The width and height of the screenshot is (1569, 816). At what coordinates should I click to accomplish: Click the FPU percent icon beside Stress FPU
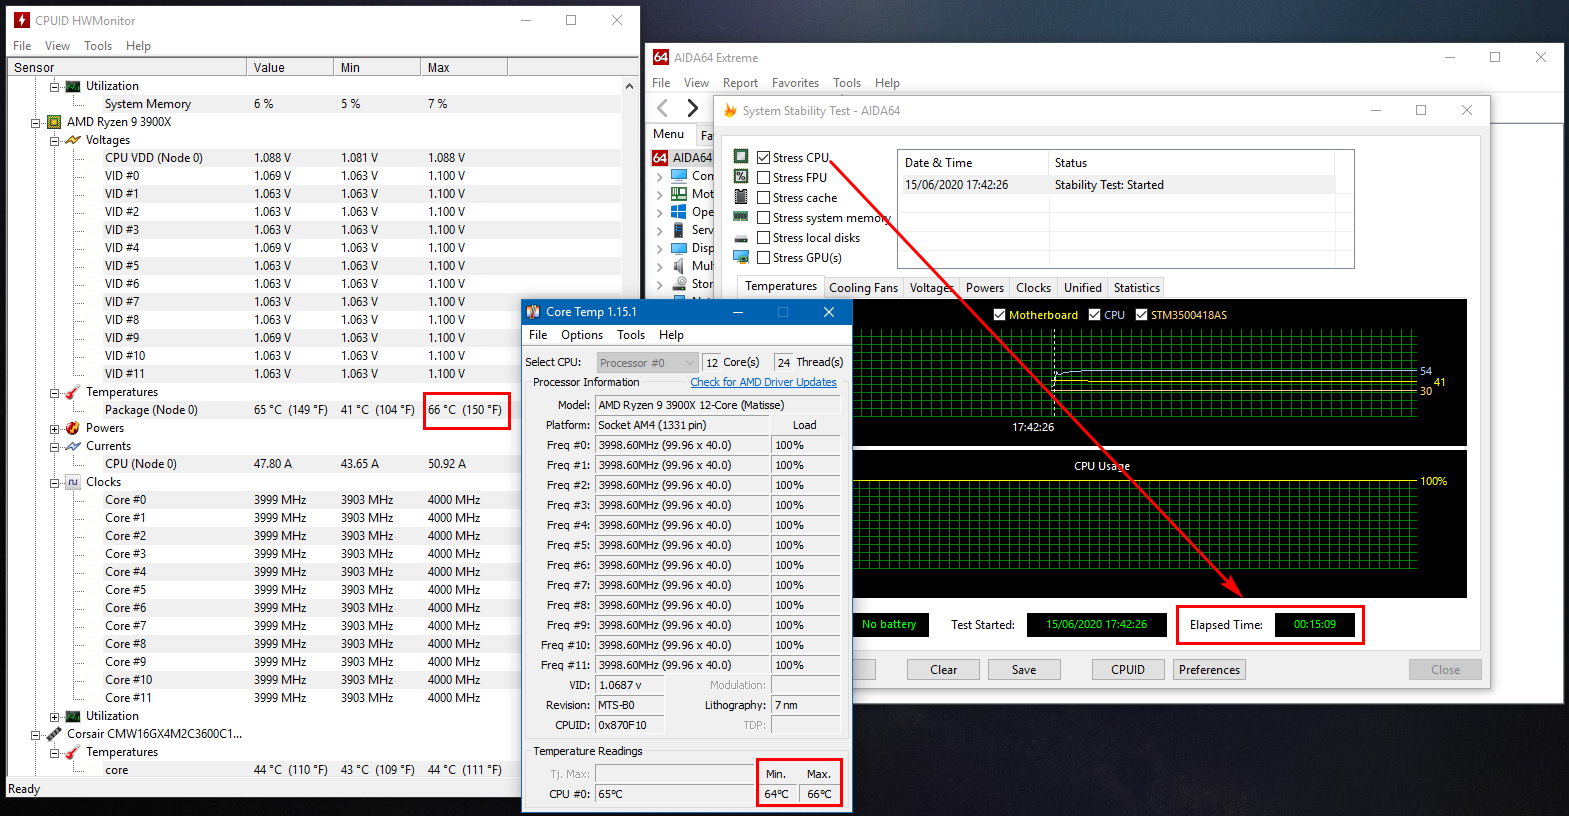741,176
